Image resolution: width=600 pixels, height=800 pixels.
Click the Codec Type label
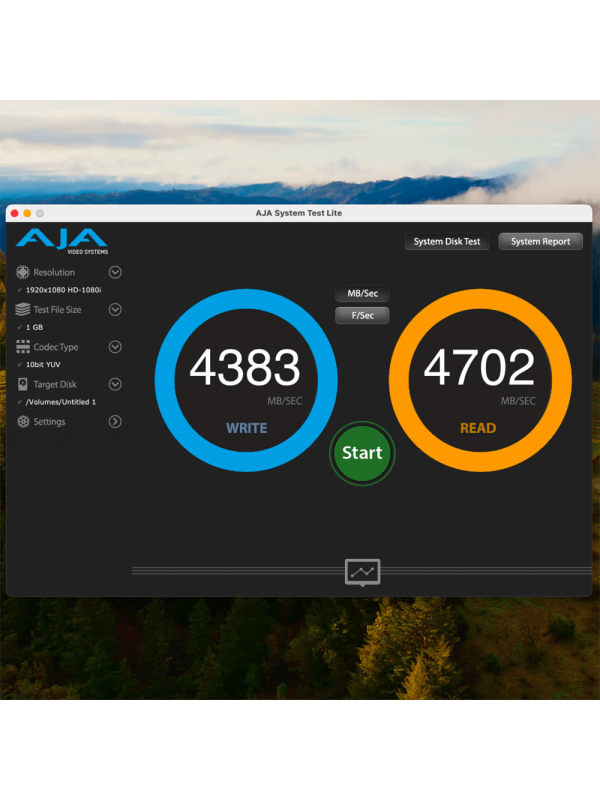pos(56,347)
